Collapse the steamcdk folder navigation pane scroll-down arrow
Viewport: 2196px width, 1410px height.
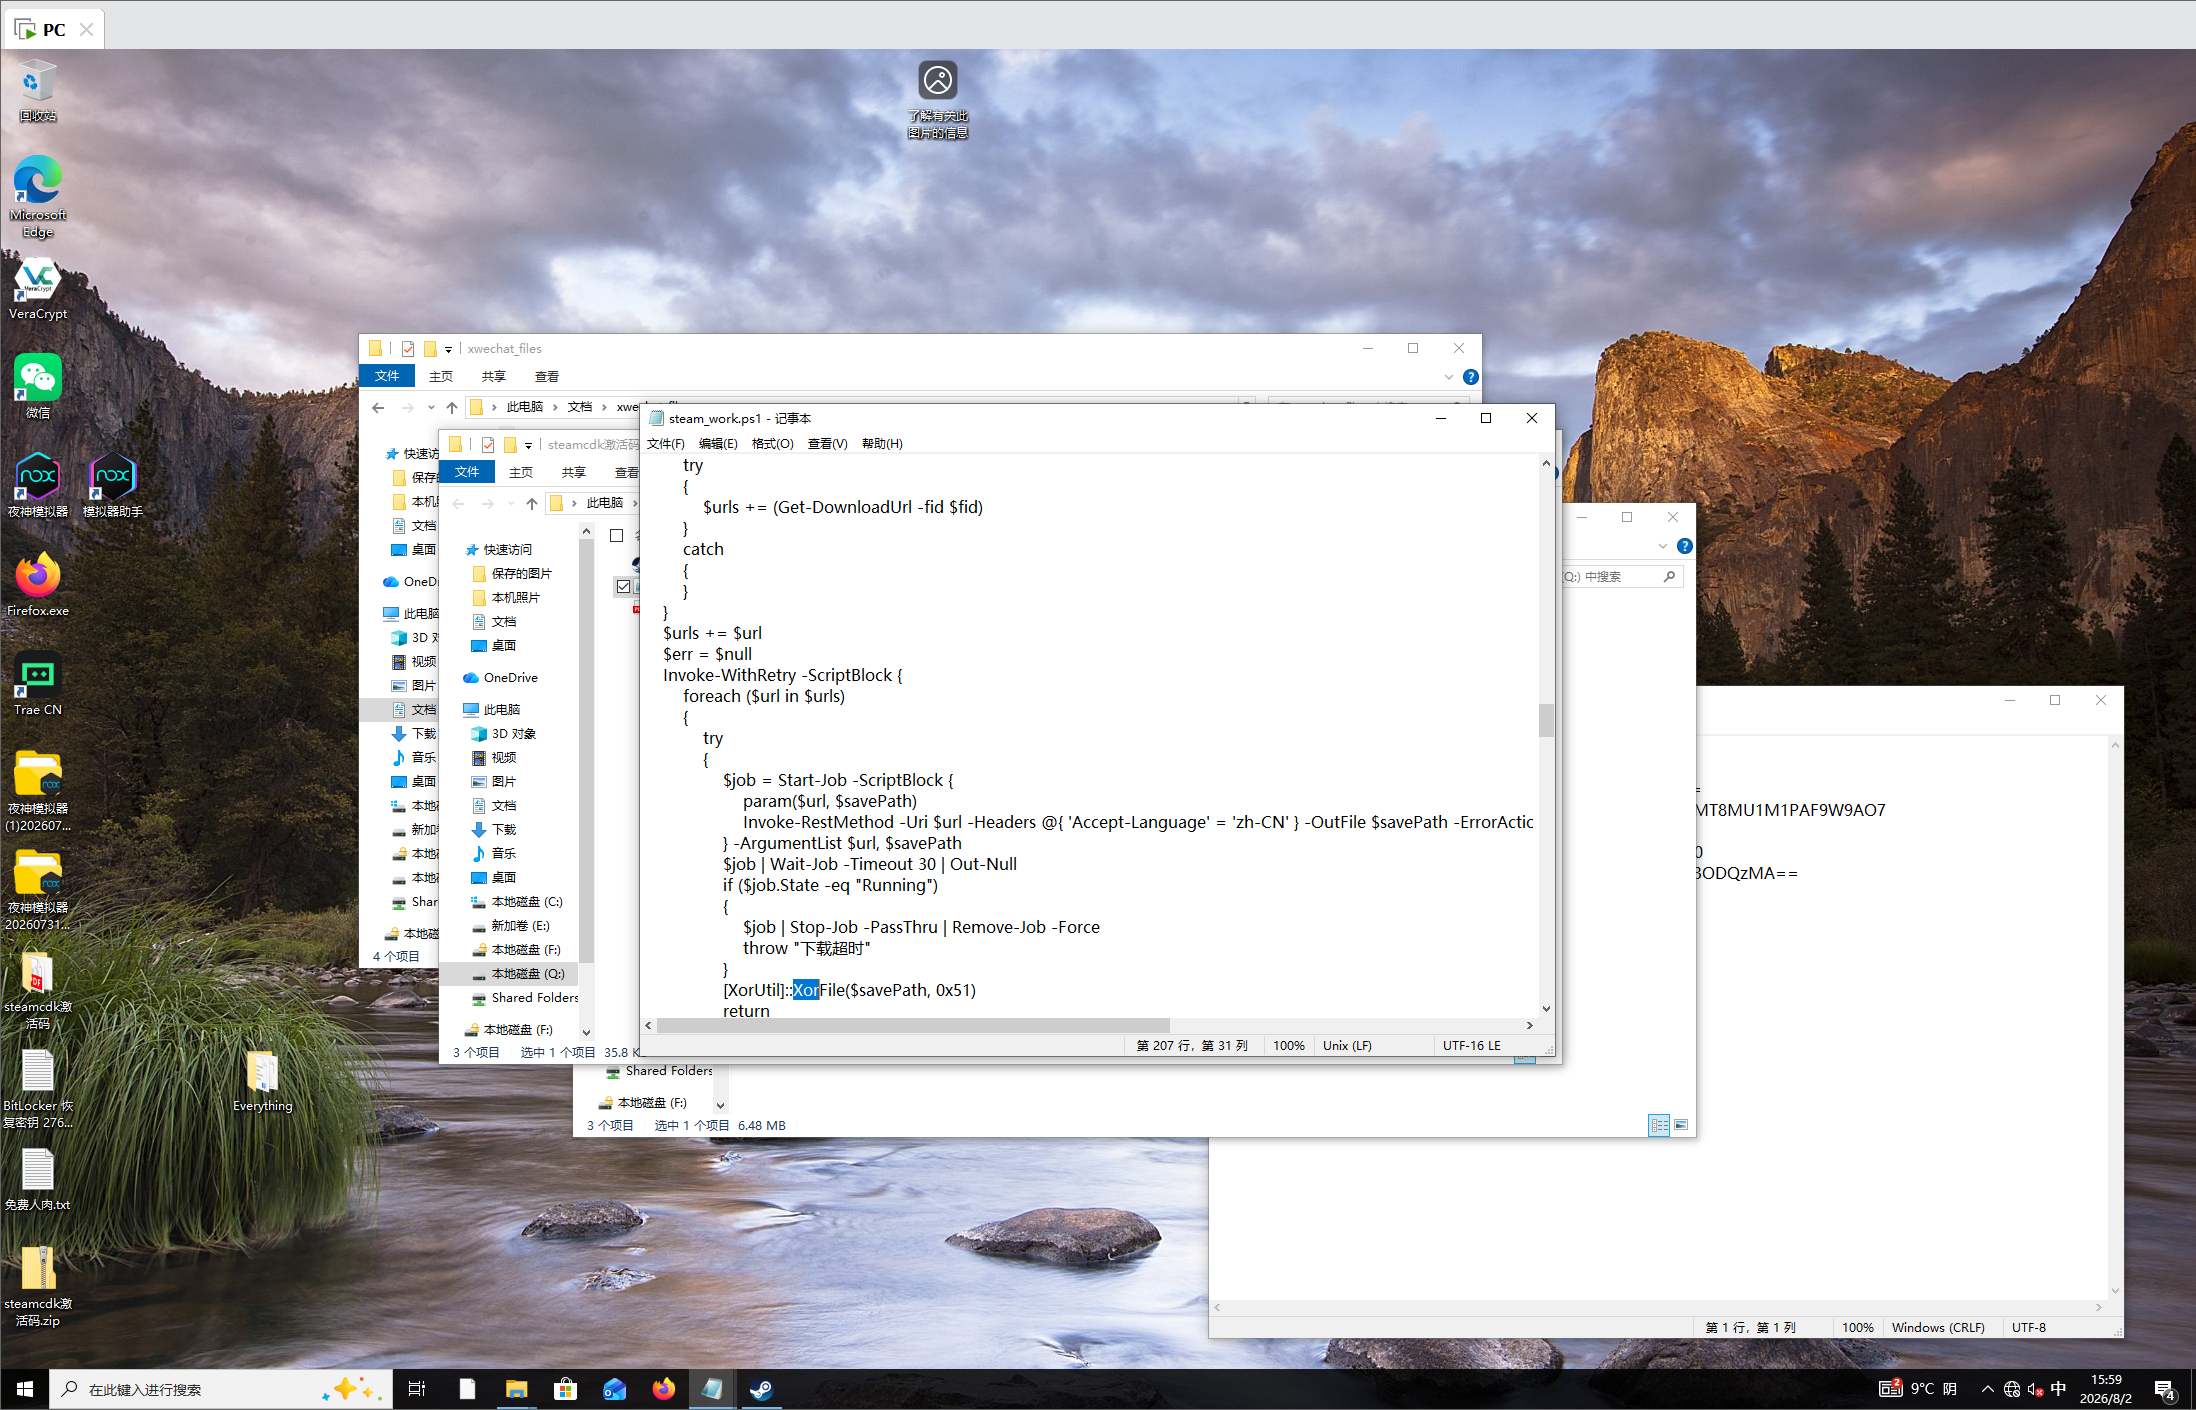[x=586, y=1032]
